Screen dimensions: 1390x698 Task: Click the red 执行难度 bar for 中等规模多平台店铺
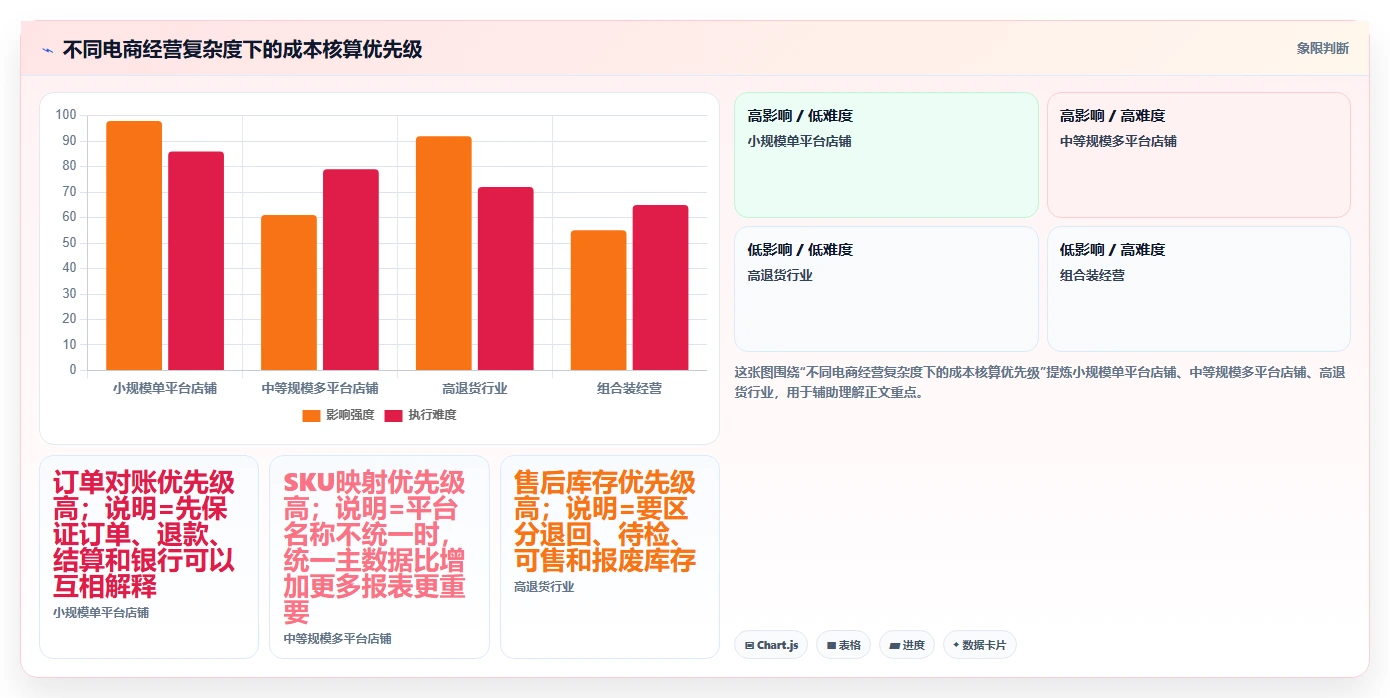[x=351, y=270]
